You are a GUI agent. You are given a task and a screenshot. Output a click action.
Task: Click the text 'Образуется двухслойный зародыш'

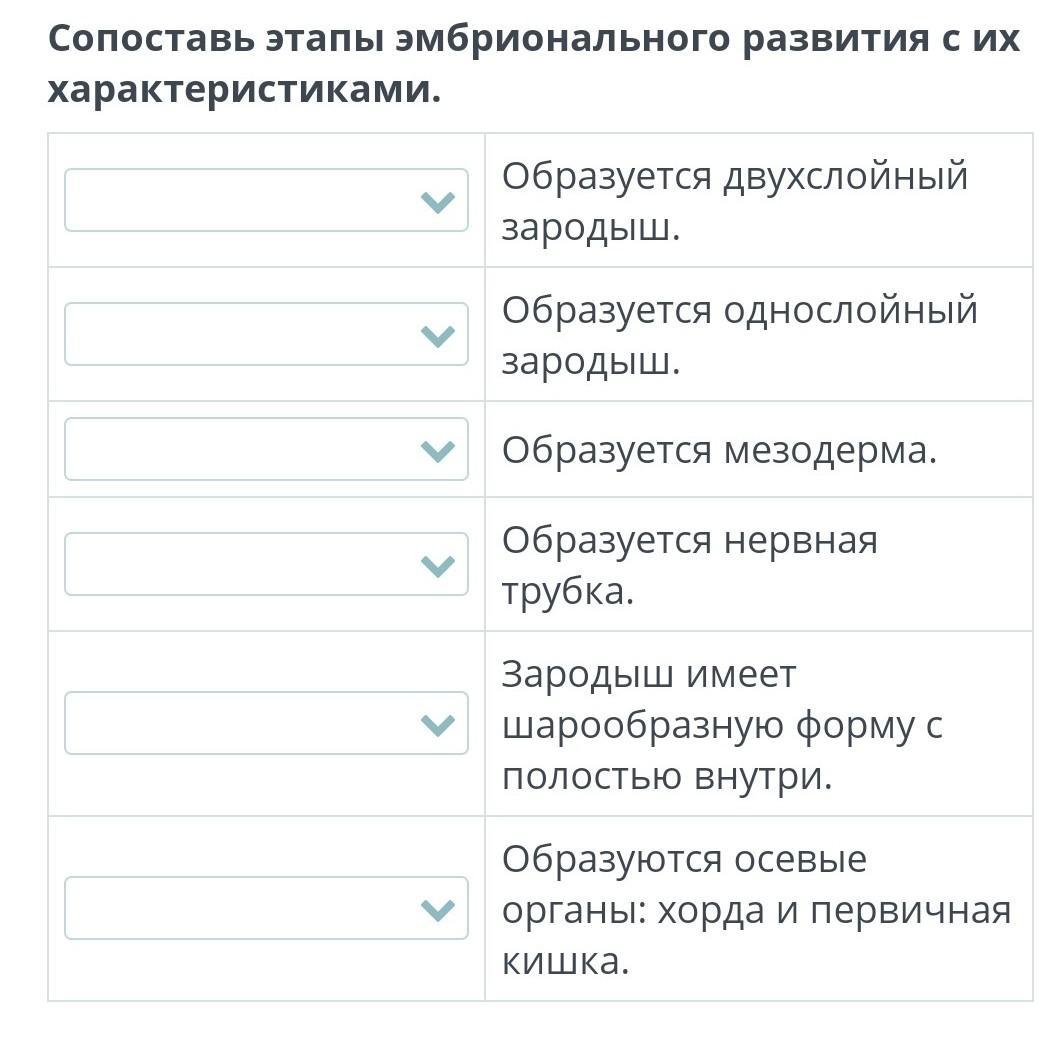[735, 201]
